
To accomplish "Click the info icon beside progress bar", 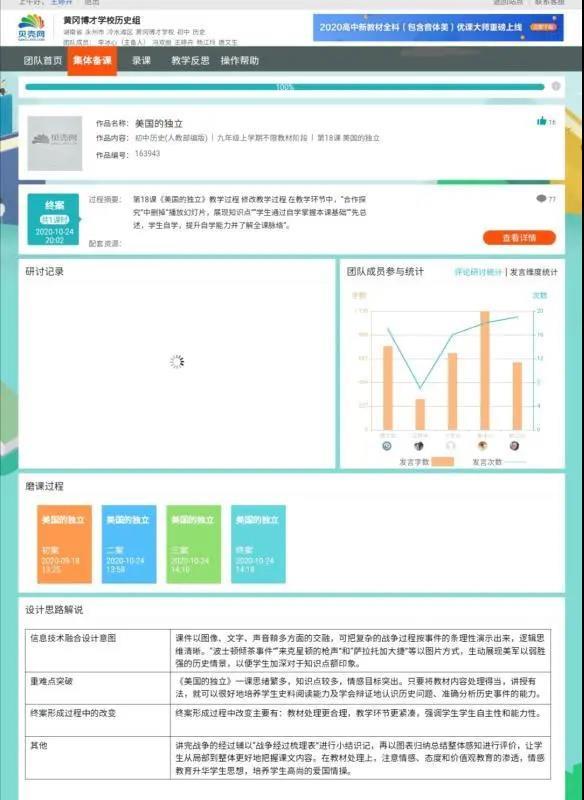I will tap(556, 86).
